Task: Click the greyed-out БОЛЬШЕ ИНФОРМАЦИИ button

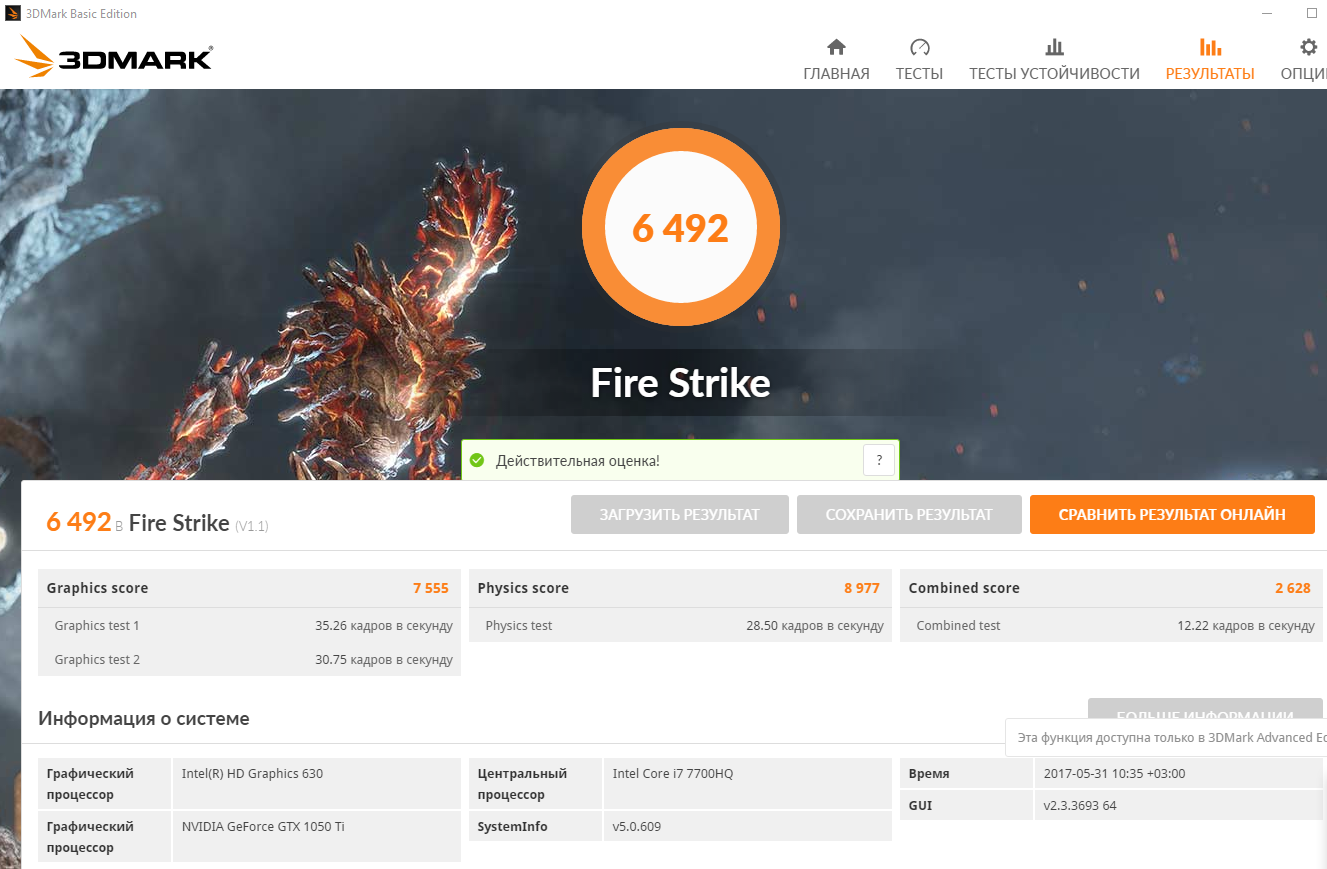Action: click(x=1205, y=708)
